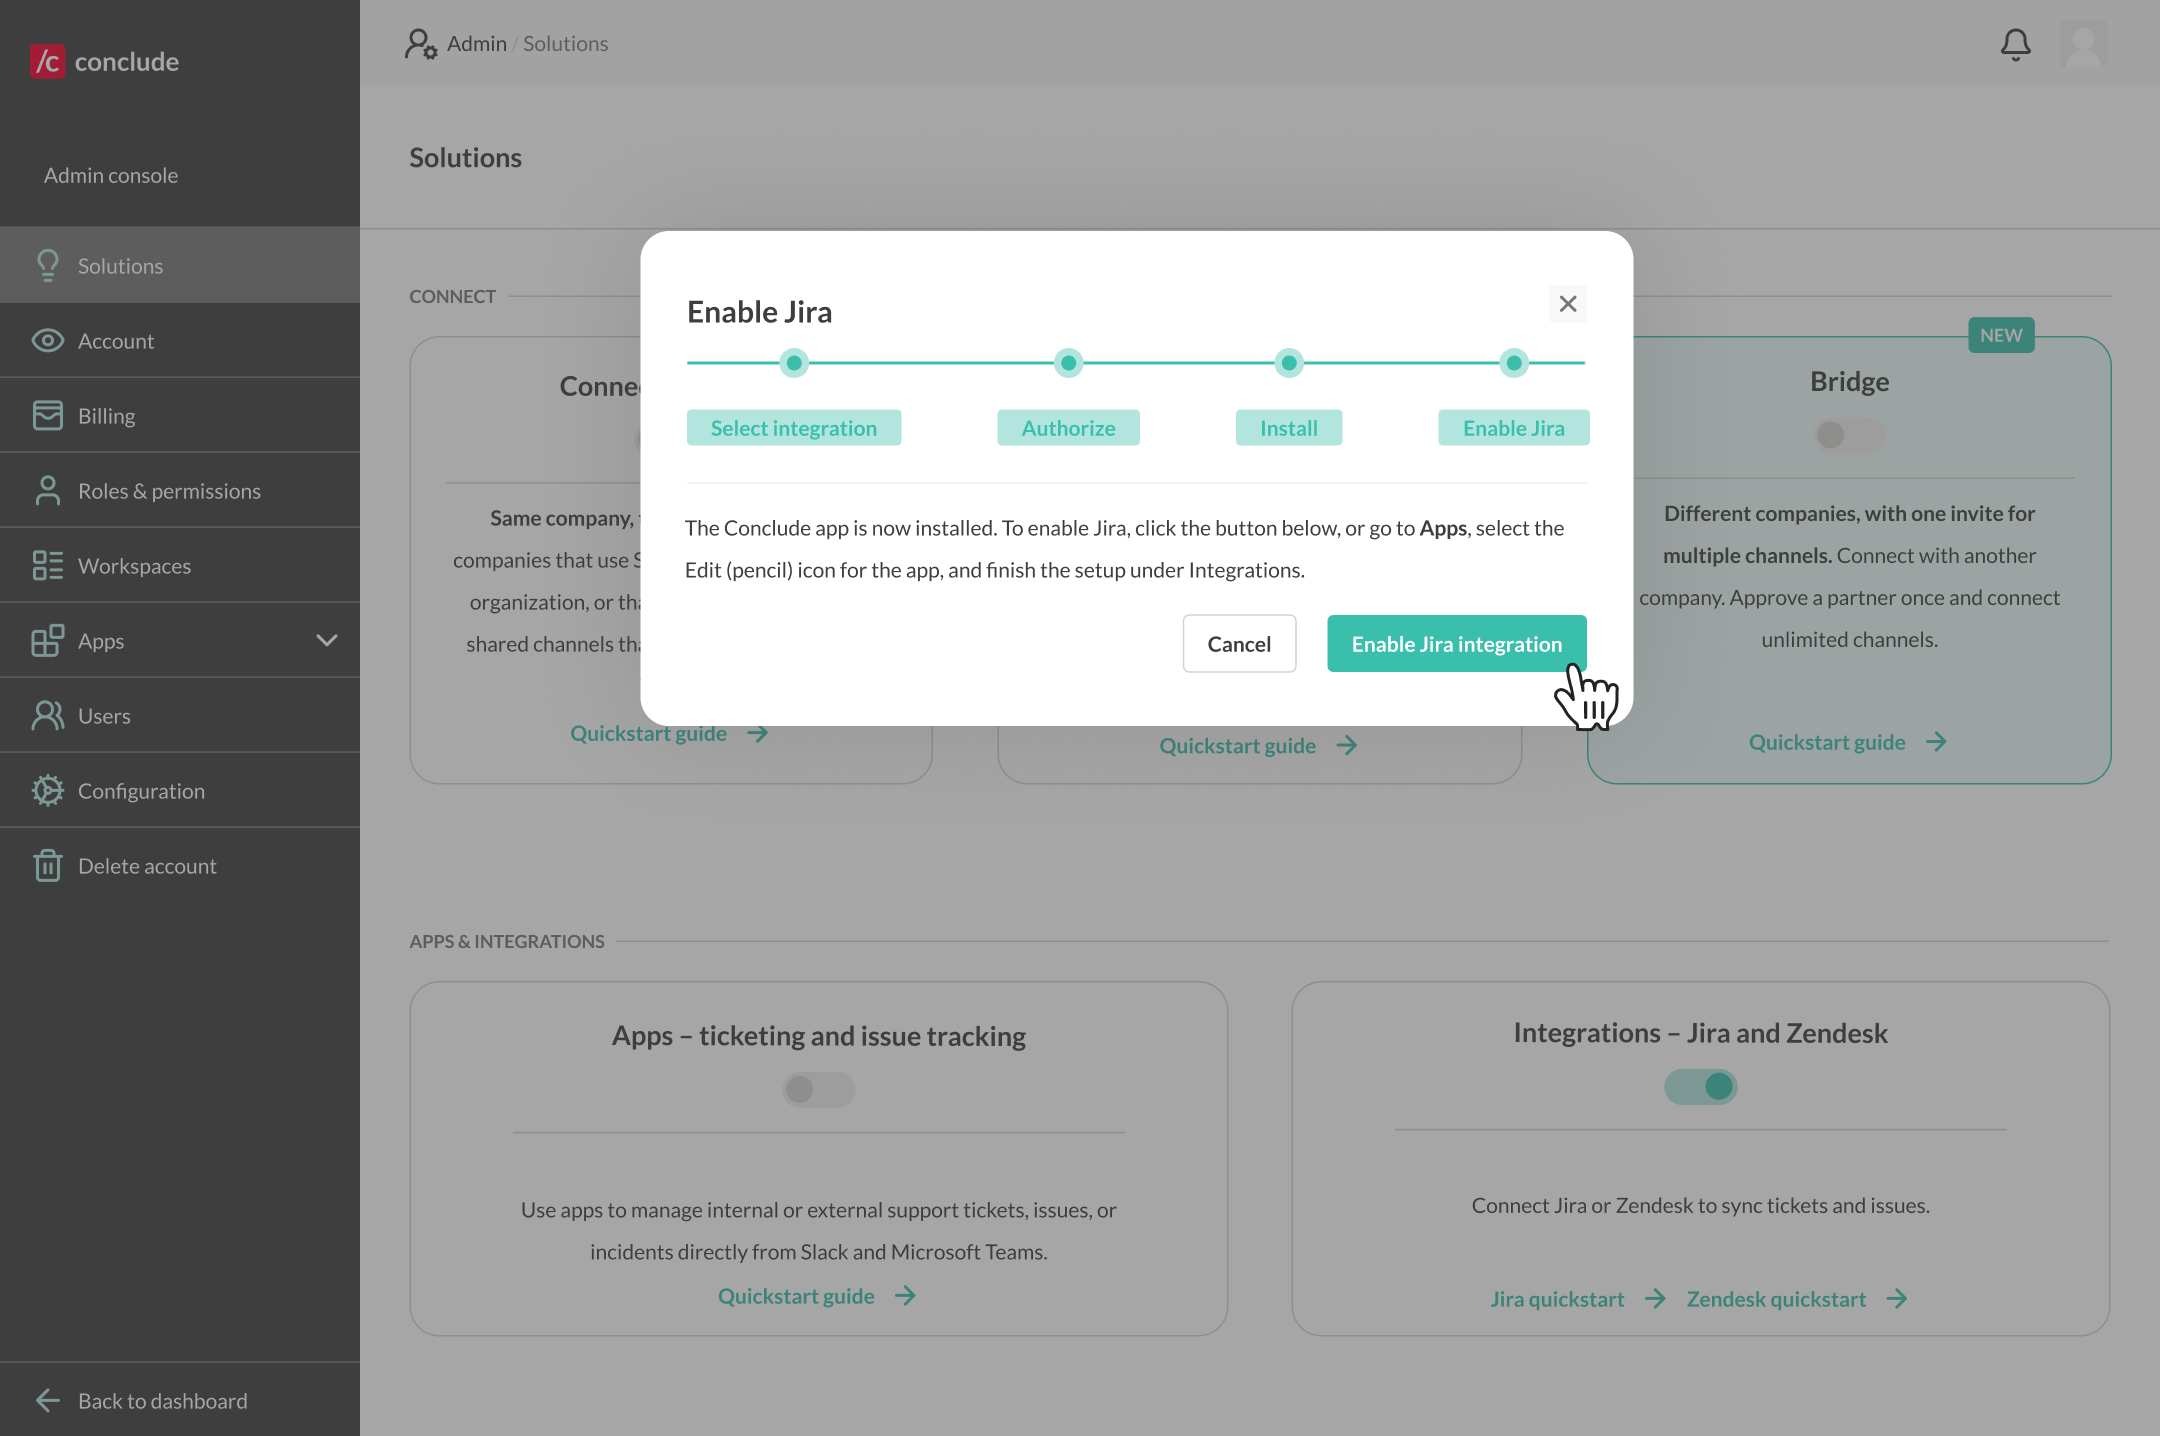
Task: Toggle Integrations Jira and Zendesk switch
Action: tap(1700, 1086)
